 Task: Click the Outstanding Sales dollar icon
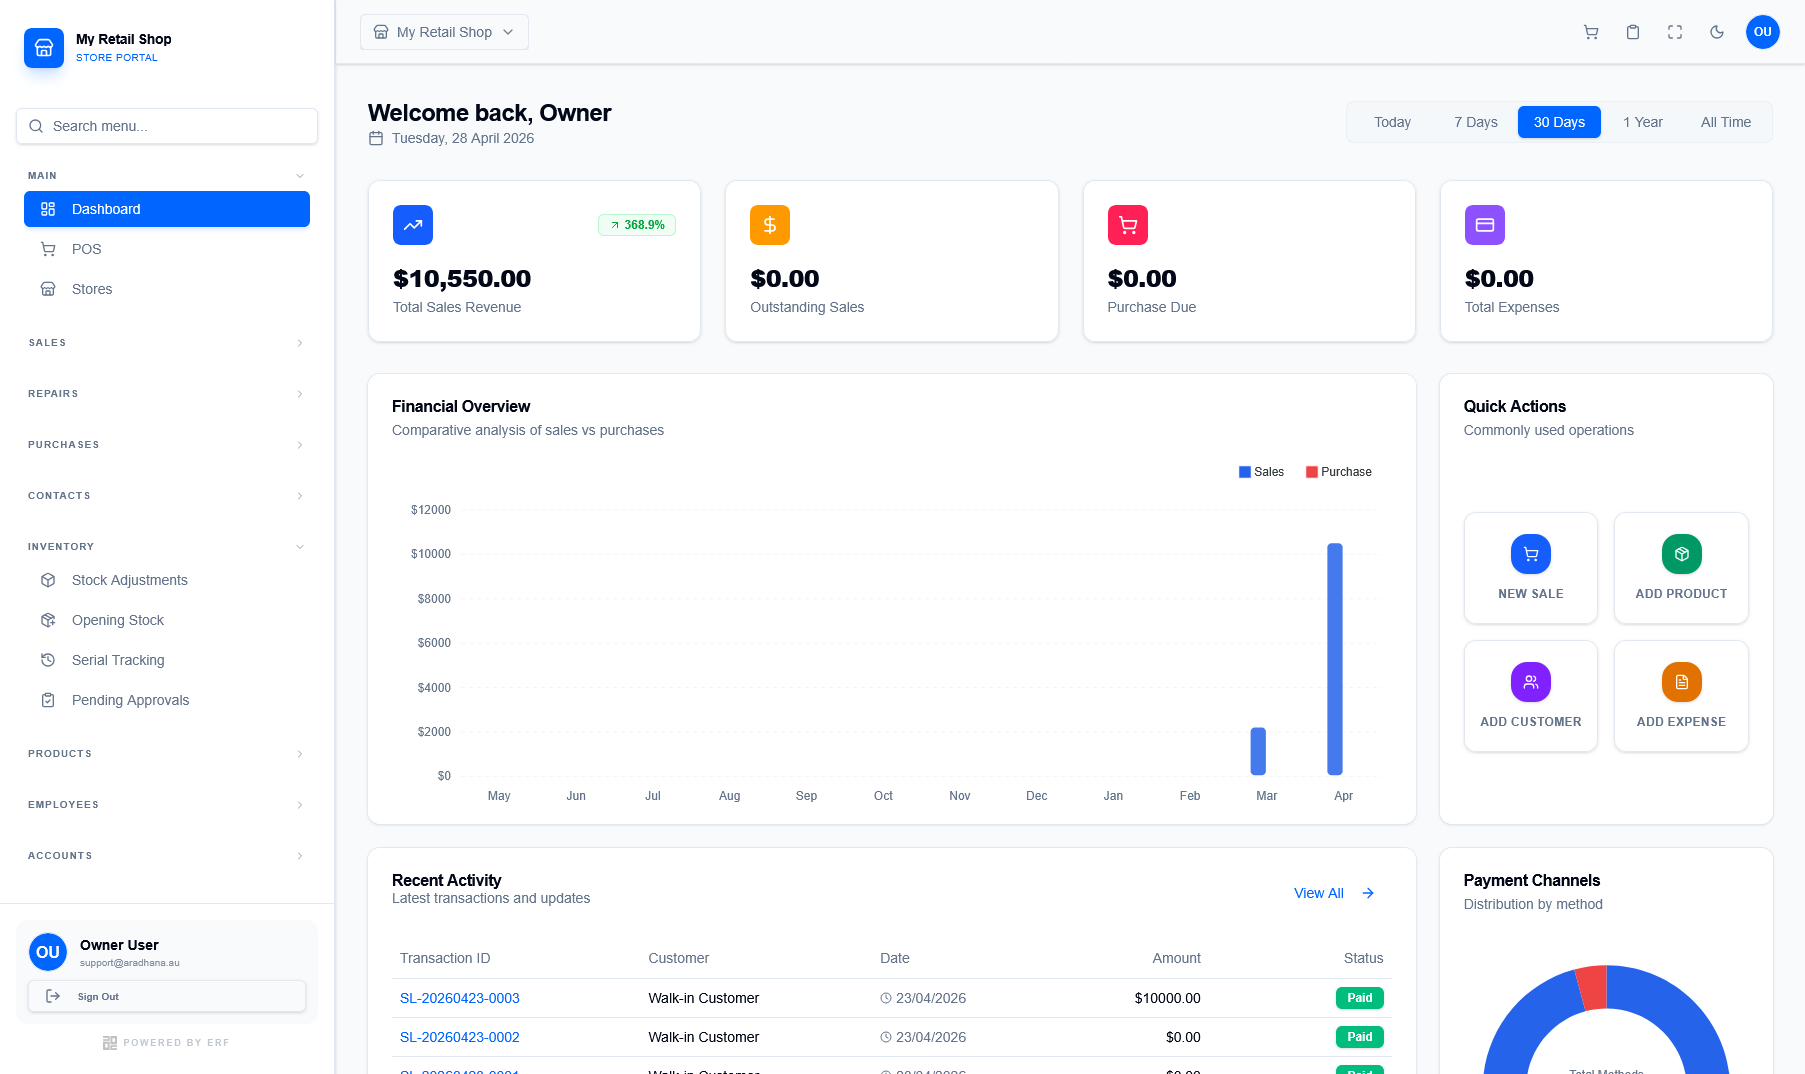[770, 225]
